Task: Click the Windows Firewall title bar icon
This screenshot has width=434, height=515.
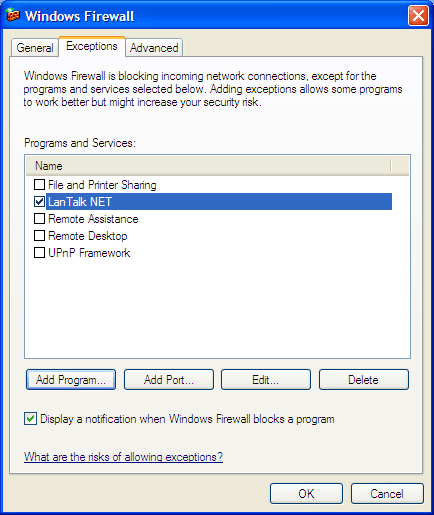Action: (x=13, y=15)
